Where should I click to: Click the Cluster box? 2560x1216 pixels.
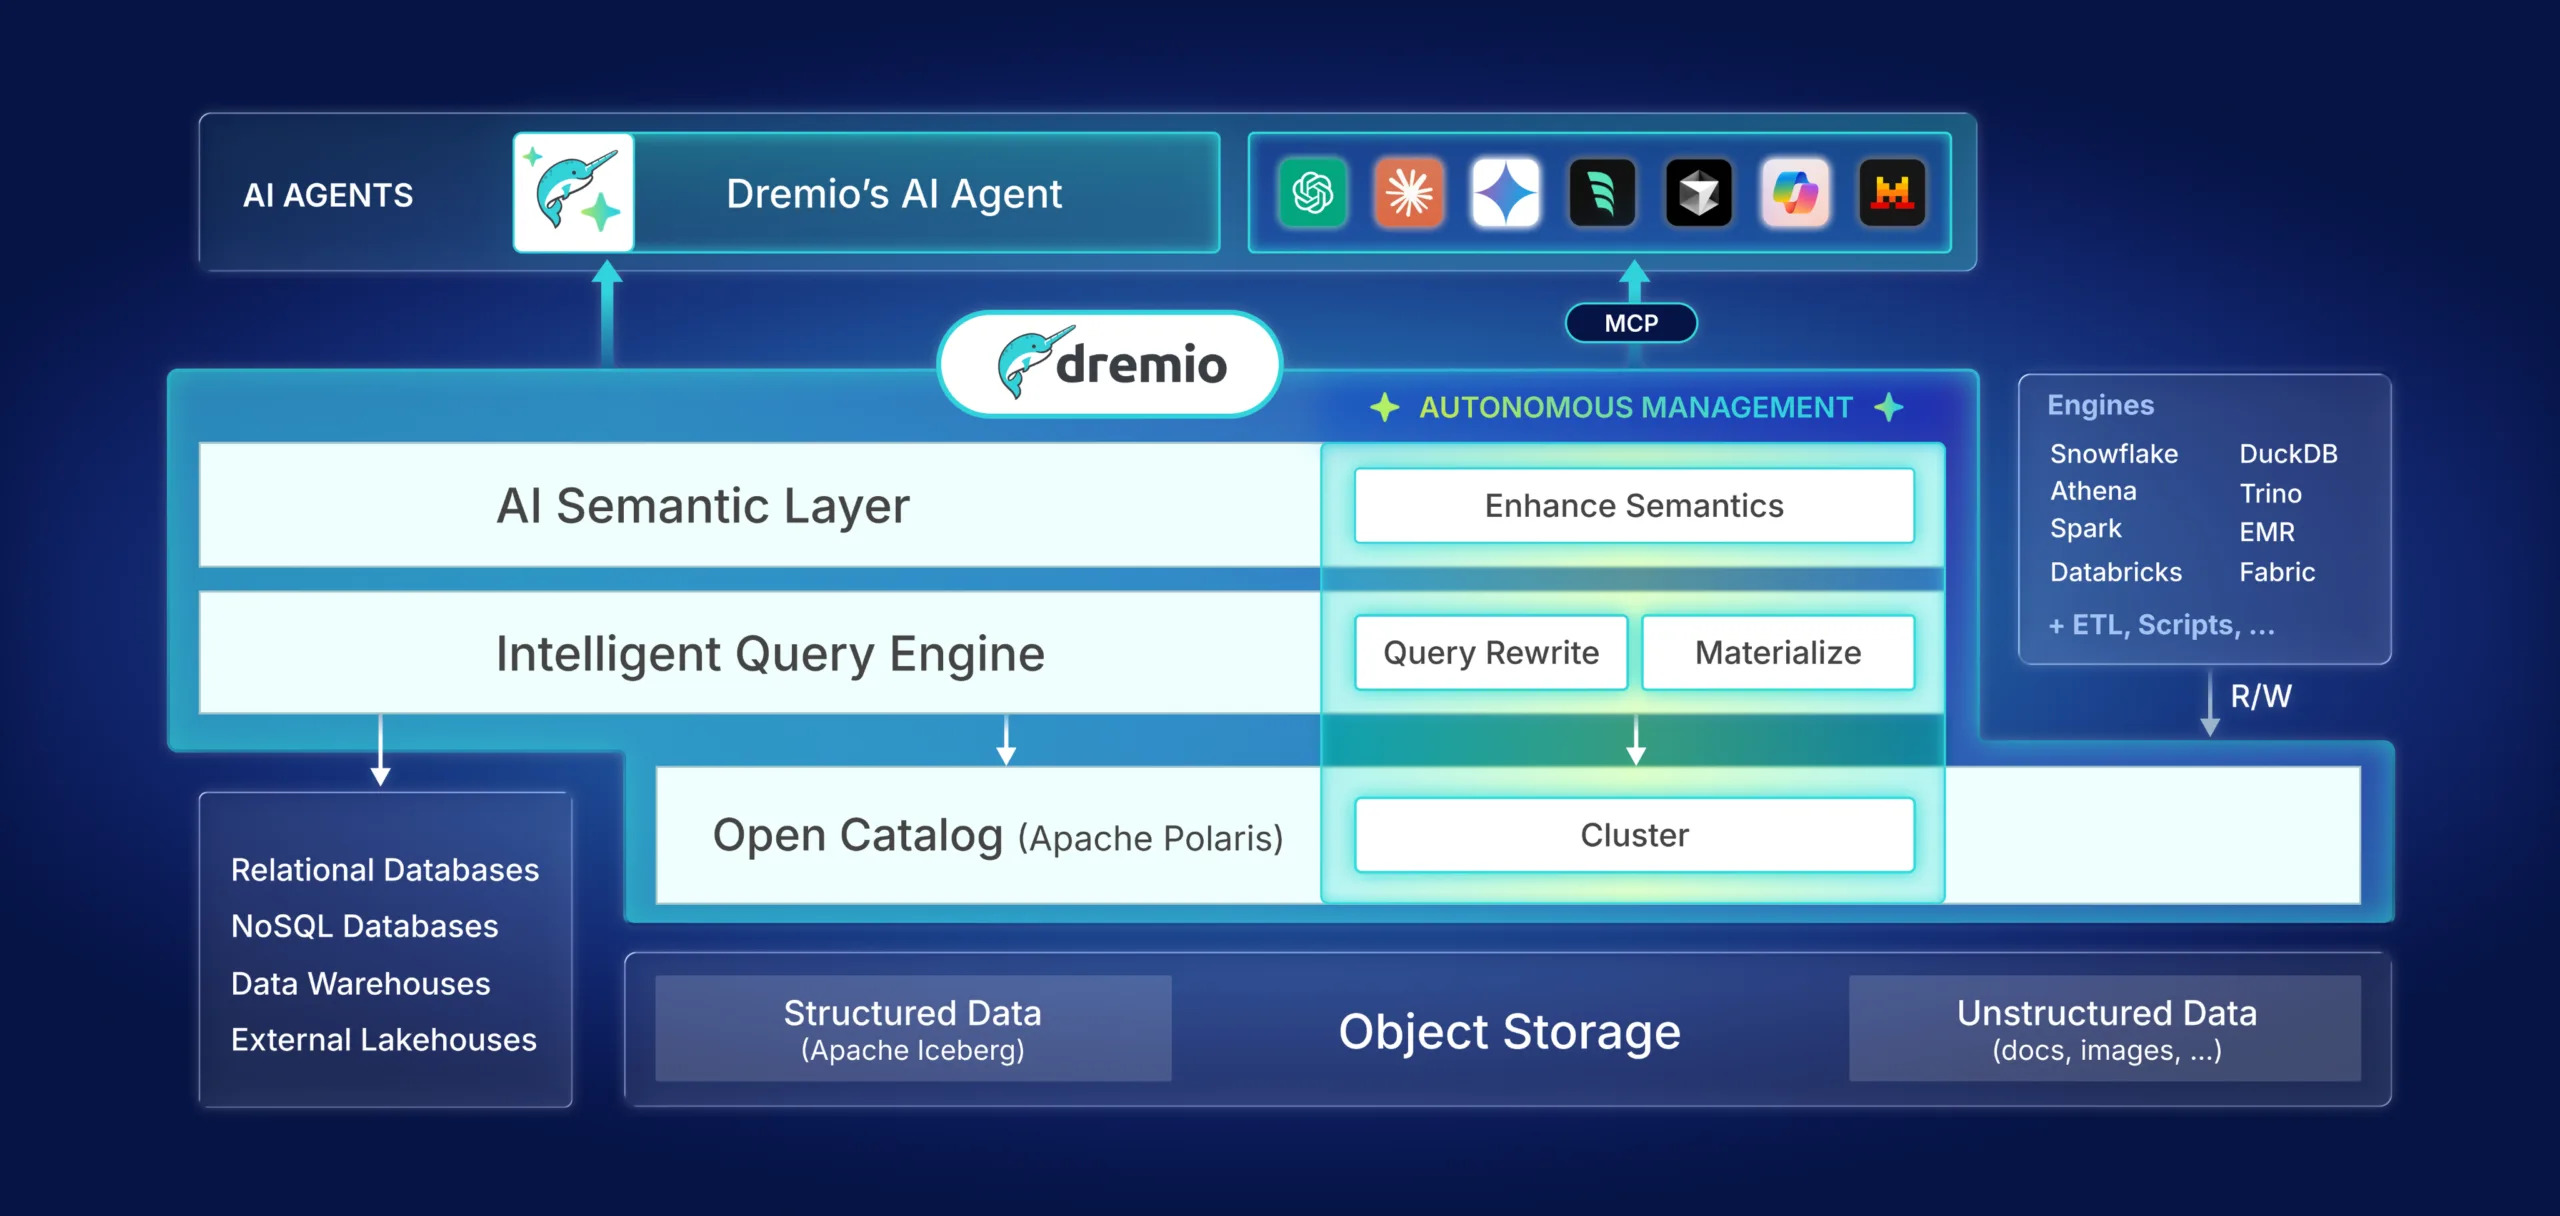pyautogui.click(x=1634, y=835)
